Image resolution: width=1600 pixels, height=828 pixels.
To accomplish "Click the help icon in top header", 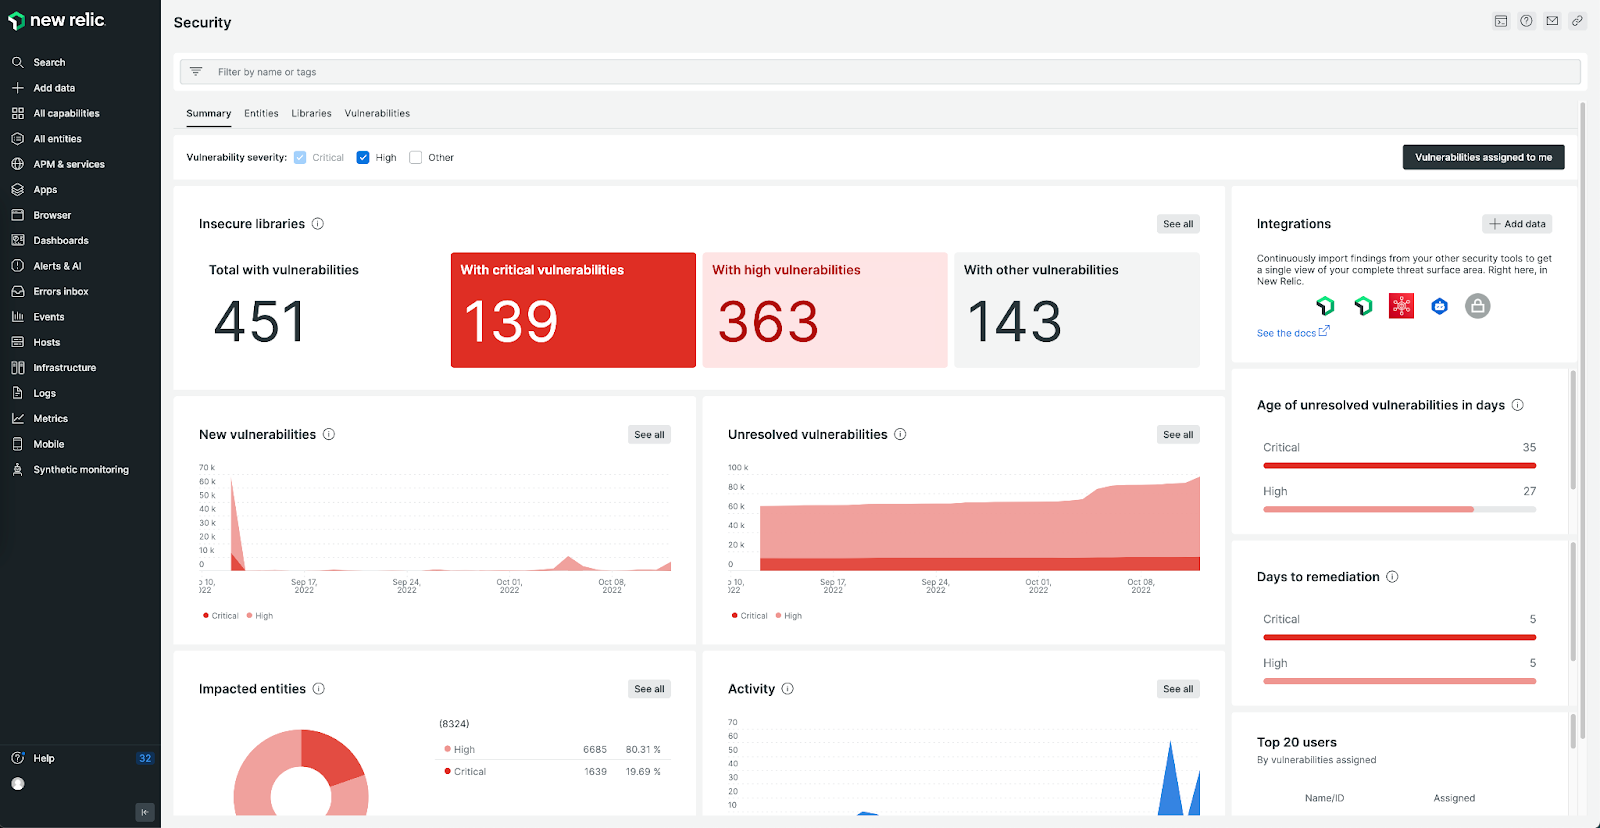I will 1526,21.
